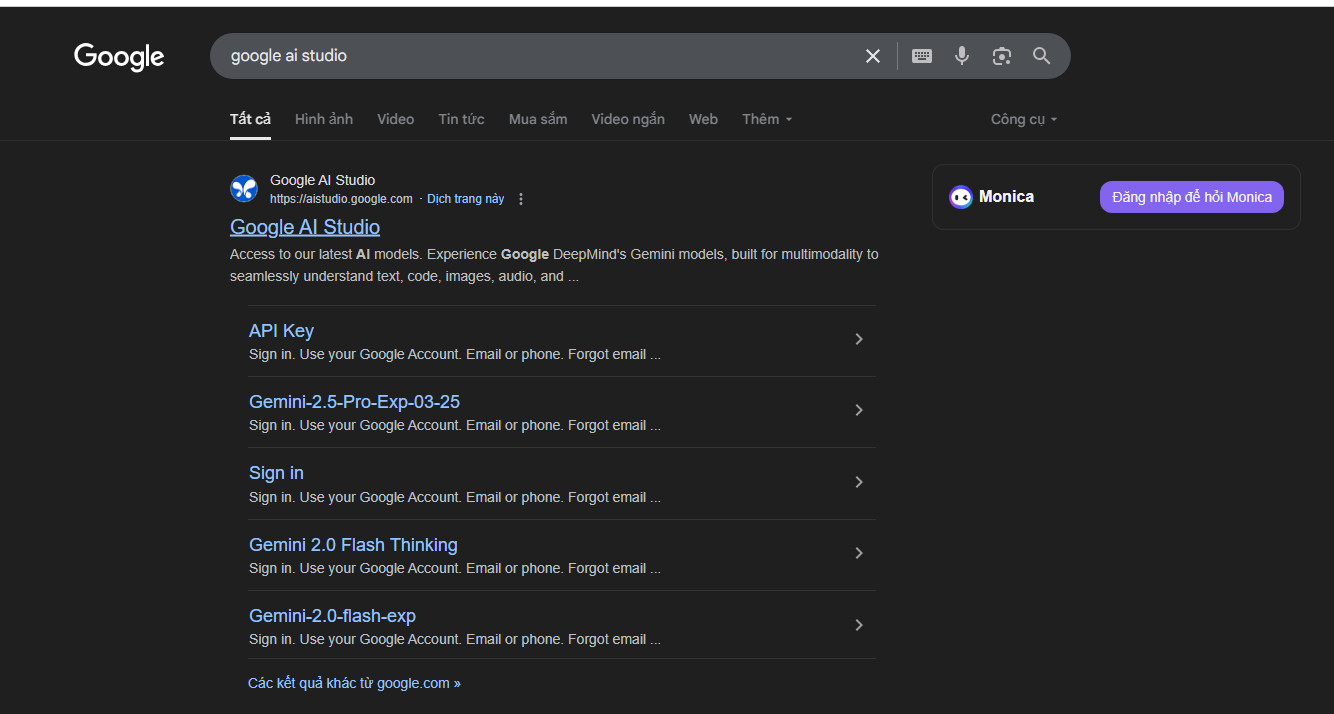Expand the Gemini-2.0-flash-exp row chevron
Viewport: 1334px width, 714px height.
(859, 626)
